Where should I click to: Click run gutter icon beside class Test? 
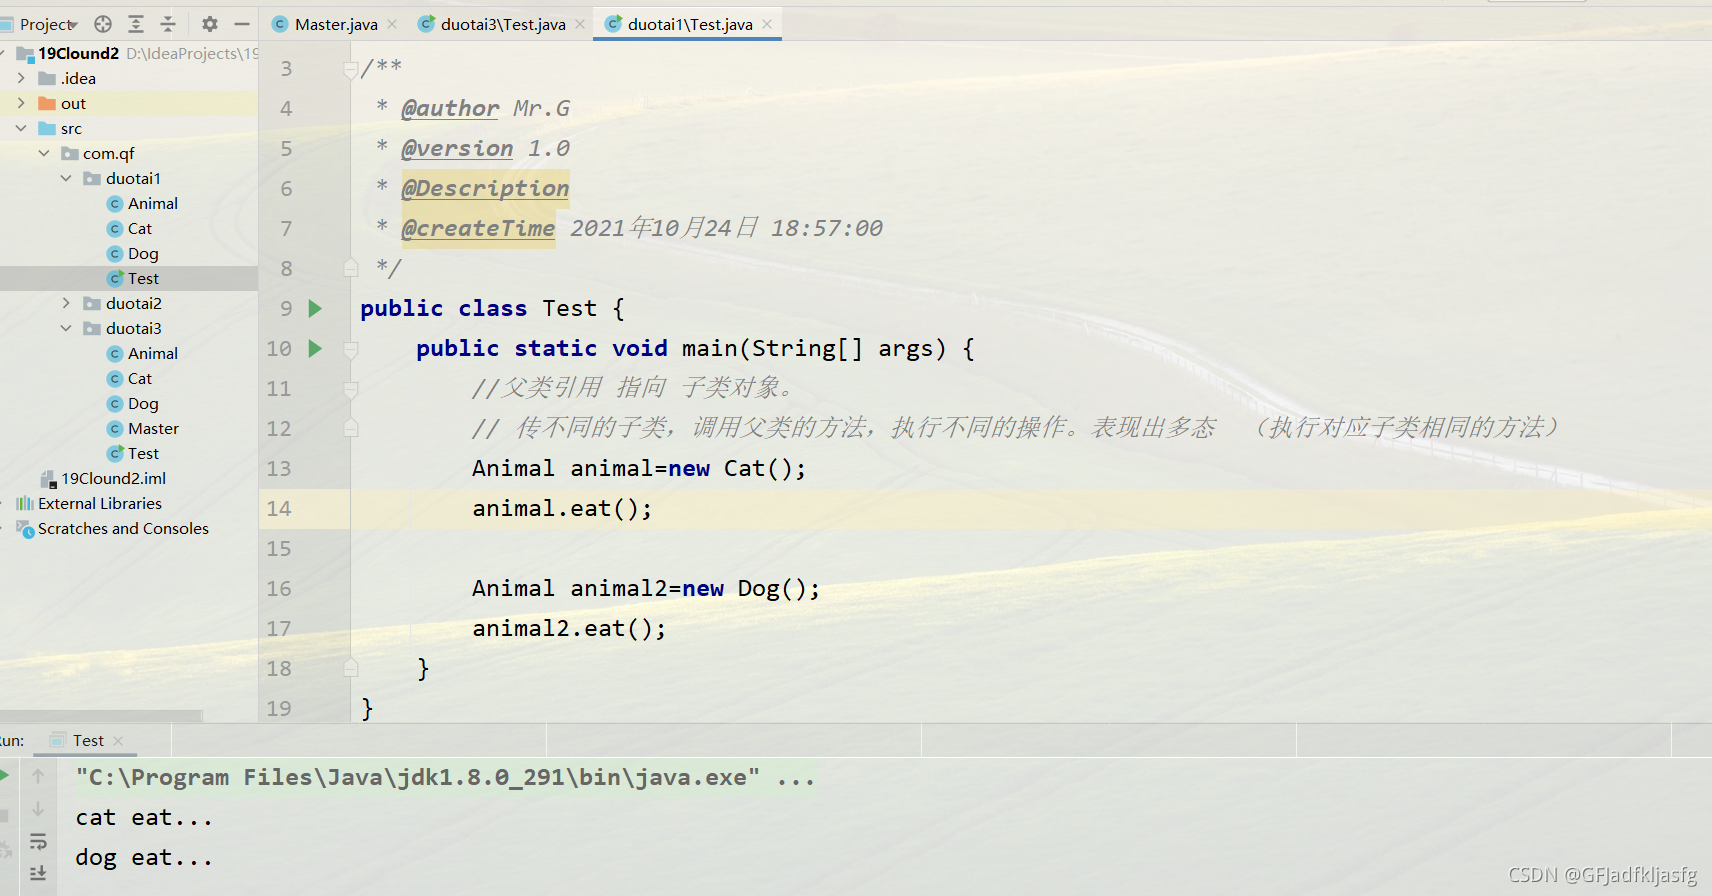315,308
